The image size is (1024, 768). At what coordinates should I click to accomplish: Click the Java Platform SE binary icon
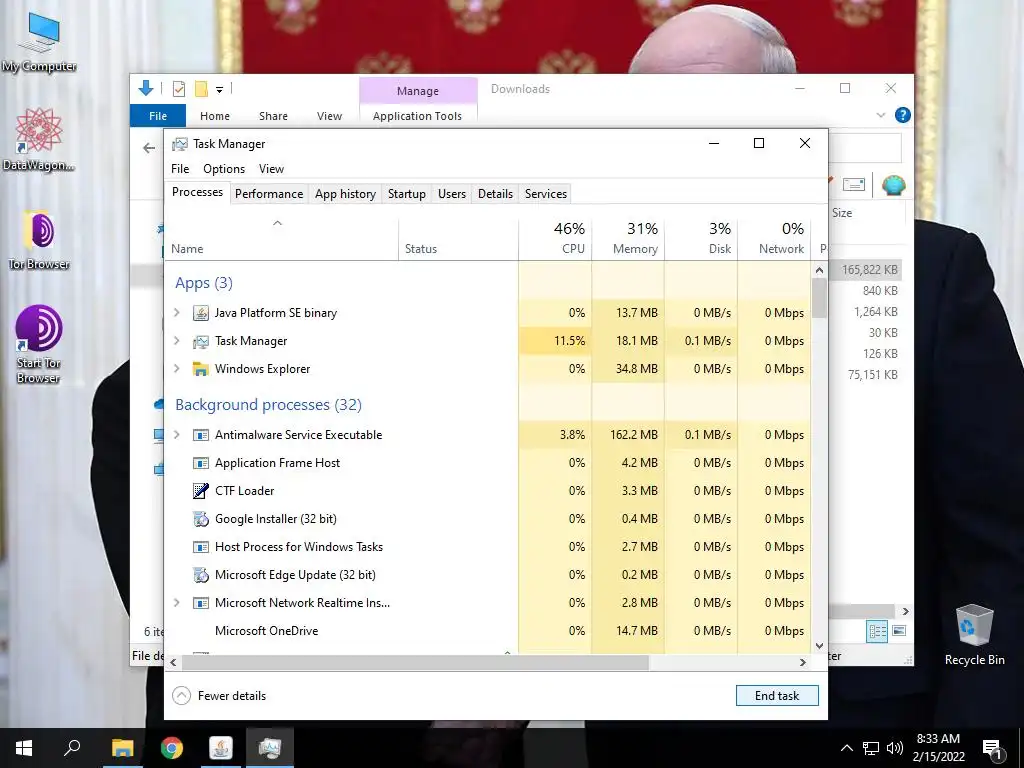(200, 313)
